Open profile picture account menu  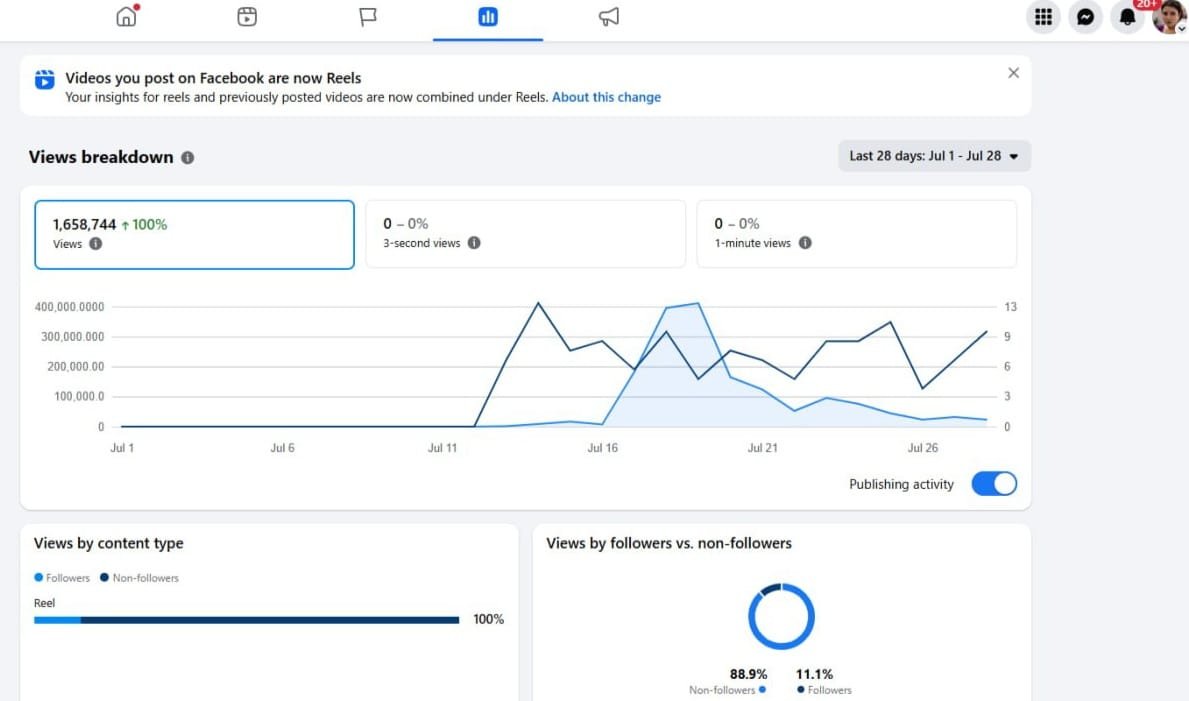point(1169,17)
